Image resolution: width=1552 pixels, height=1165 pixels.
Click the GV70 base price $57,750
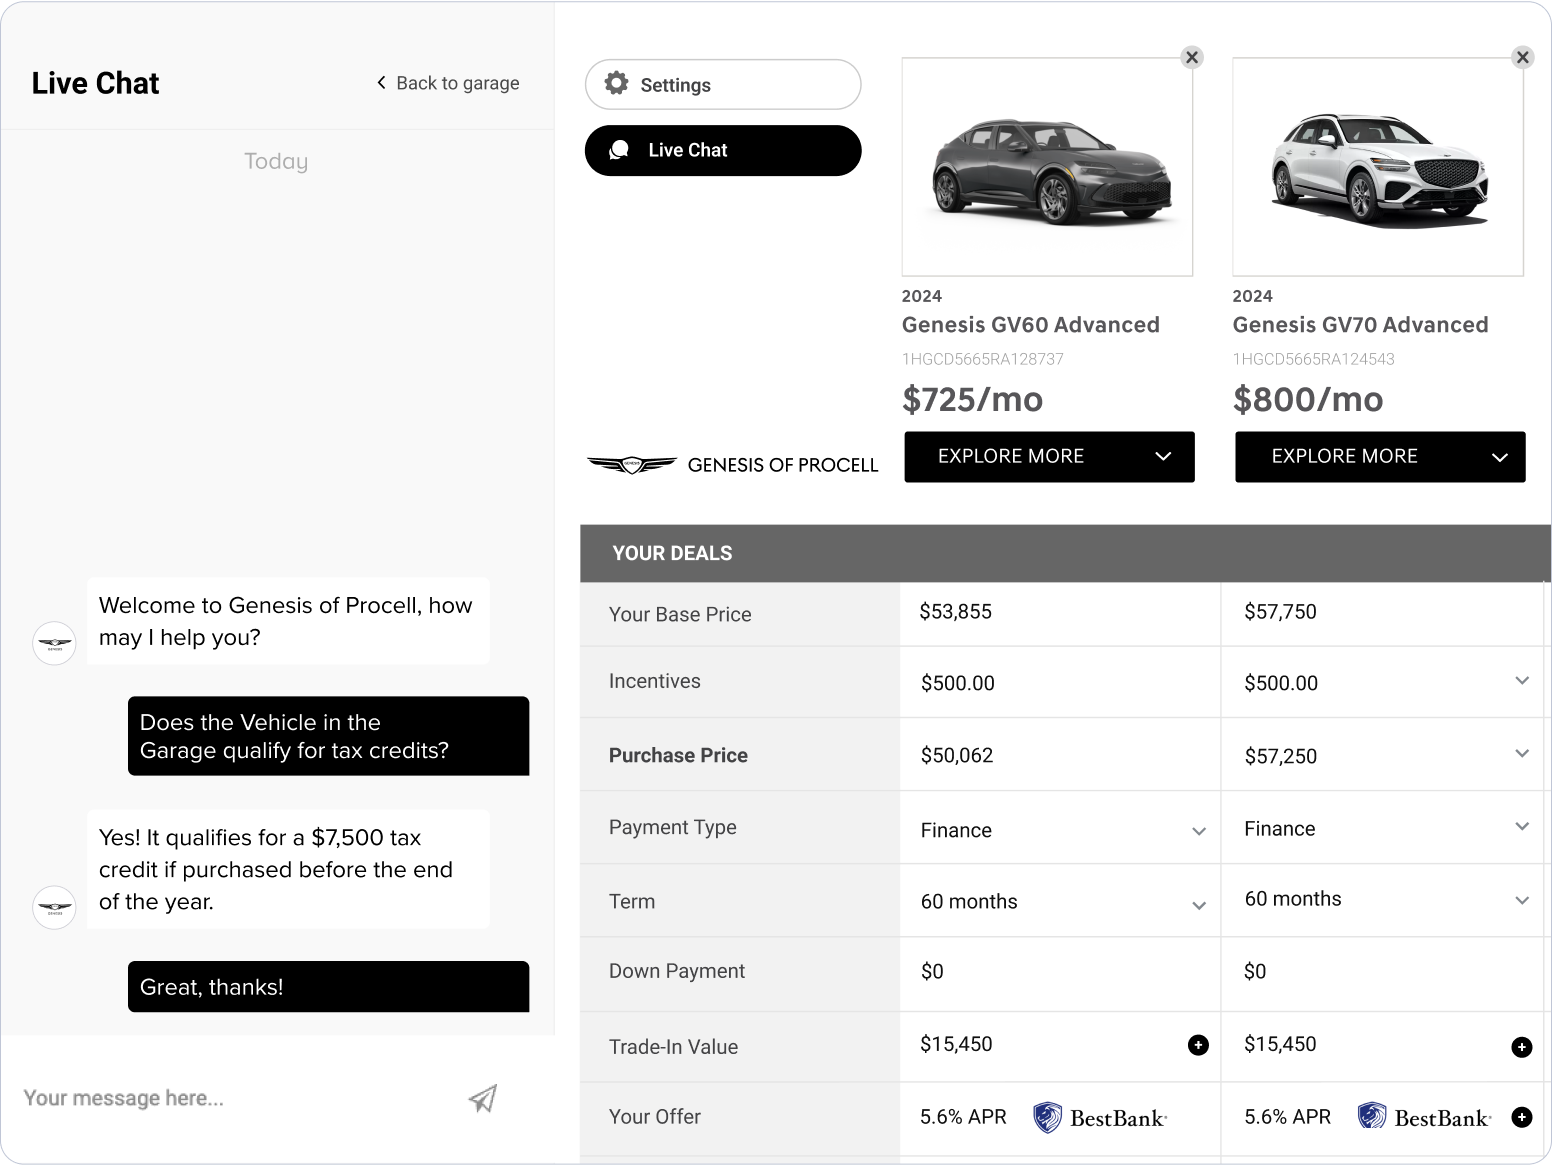tap(1280, 612)
